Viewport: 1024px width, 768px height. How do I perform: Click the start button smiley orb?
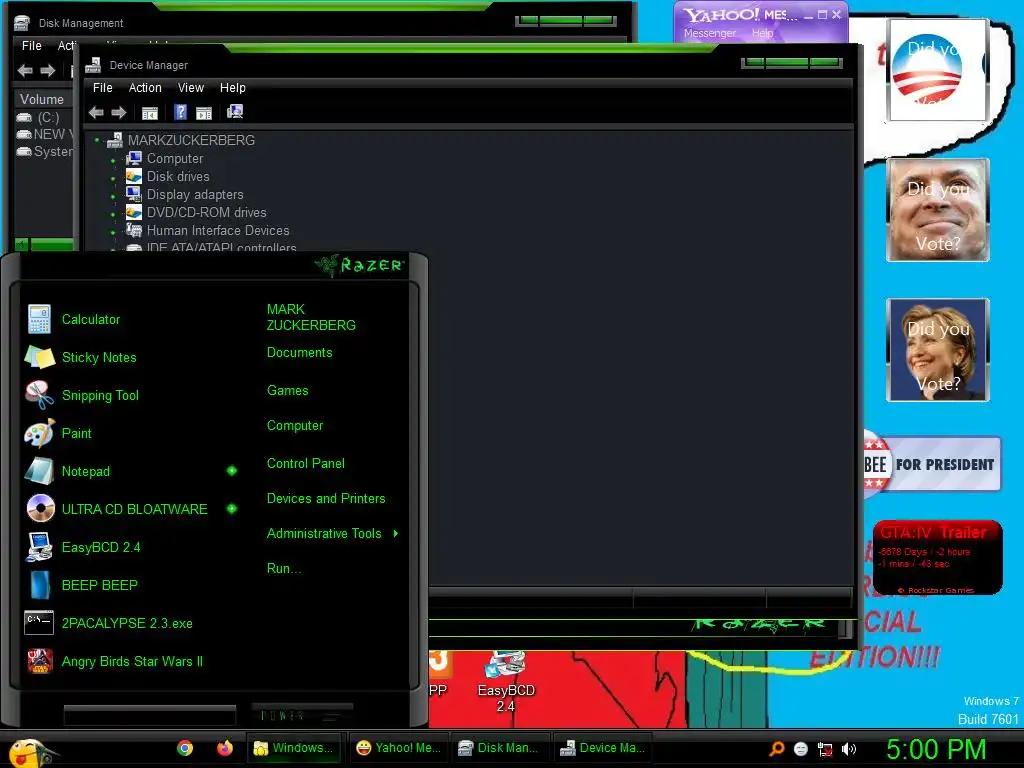click(x=31, y=752)
